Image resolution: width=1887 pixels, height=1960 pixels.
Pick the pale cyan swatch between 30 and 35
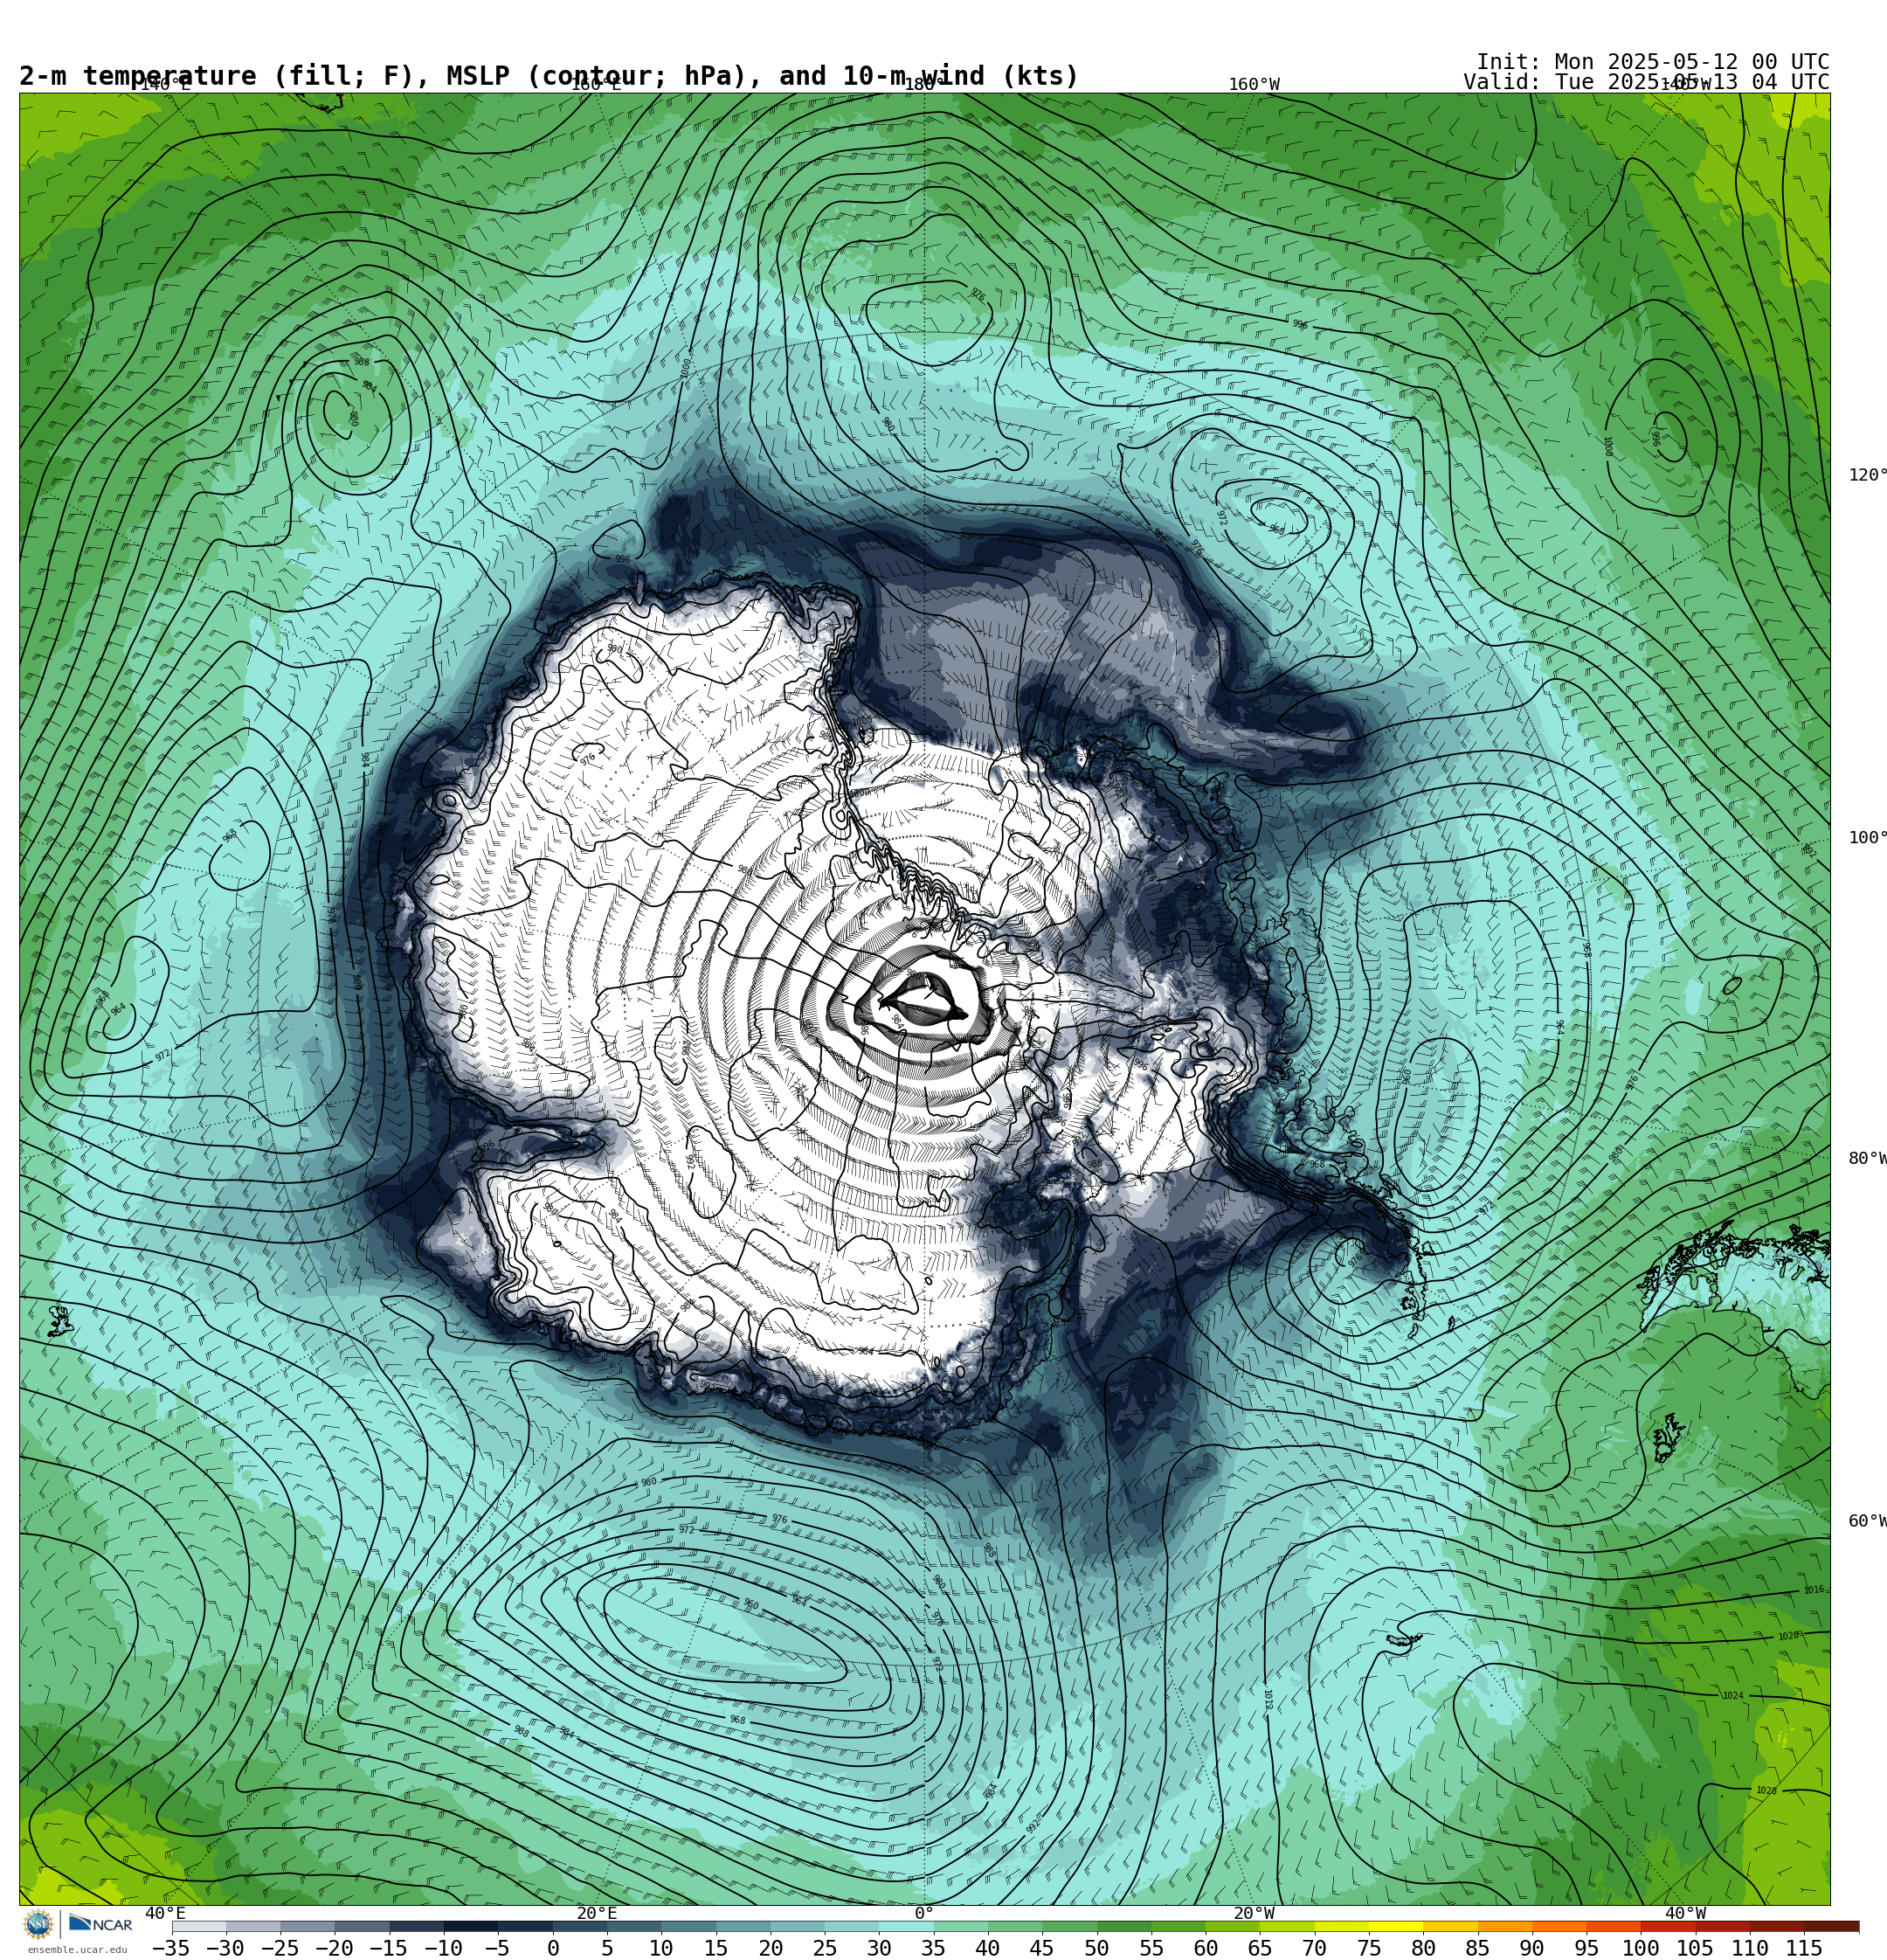point(906,1926)
